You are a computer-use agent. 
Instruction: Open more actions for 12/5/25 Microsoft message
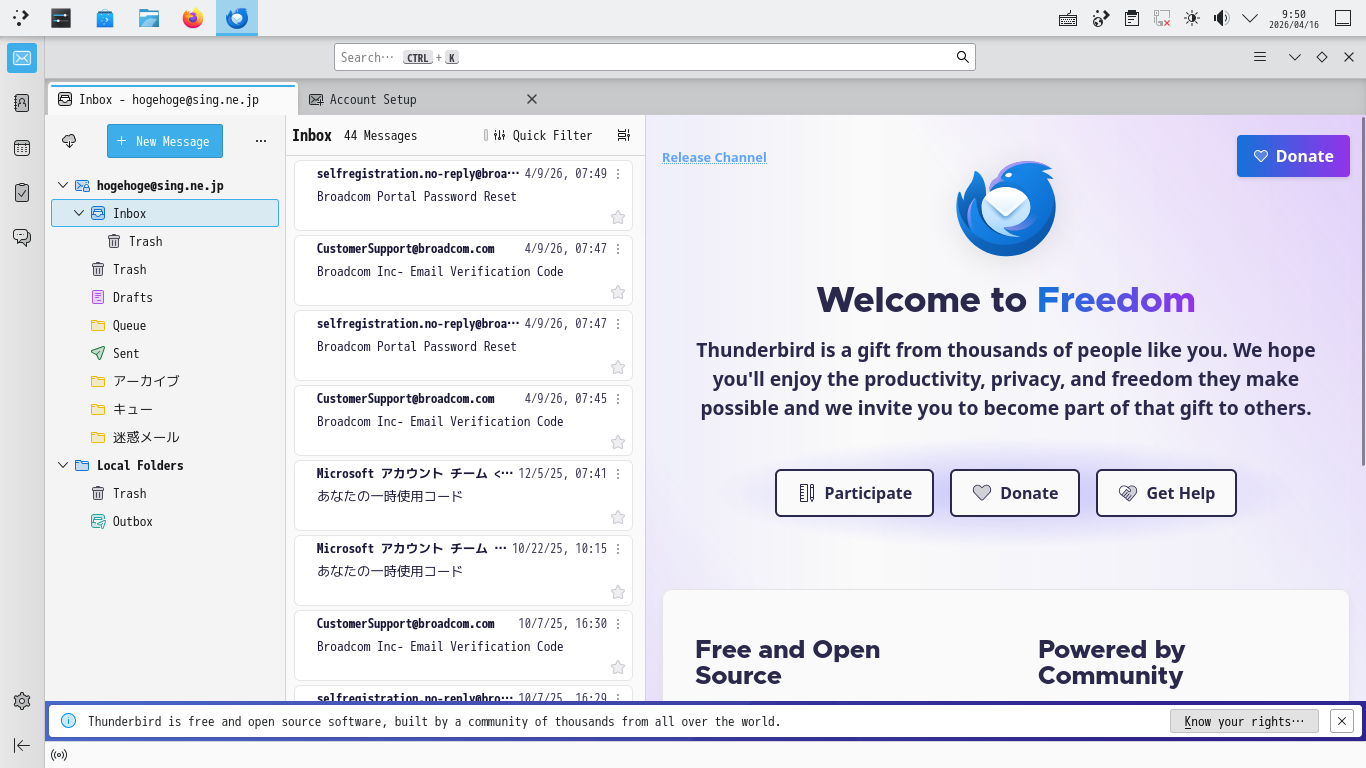(x=618, y=474)
